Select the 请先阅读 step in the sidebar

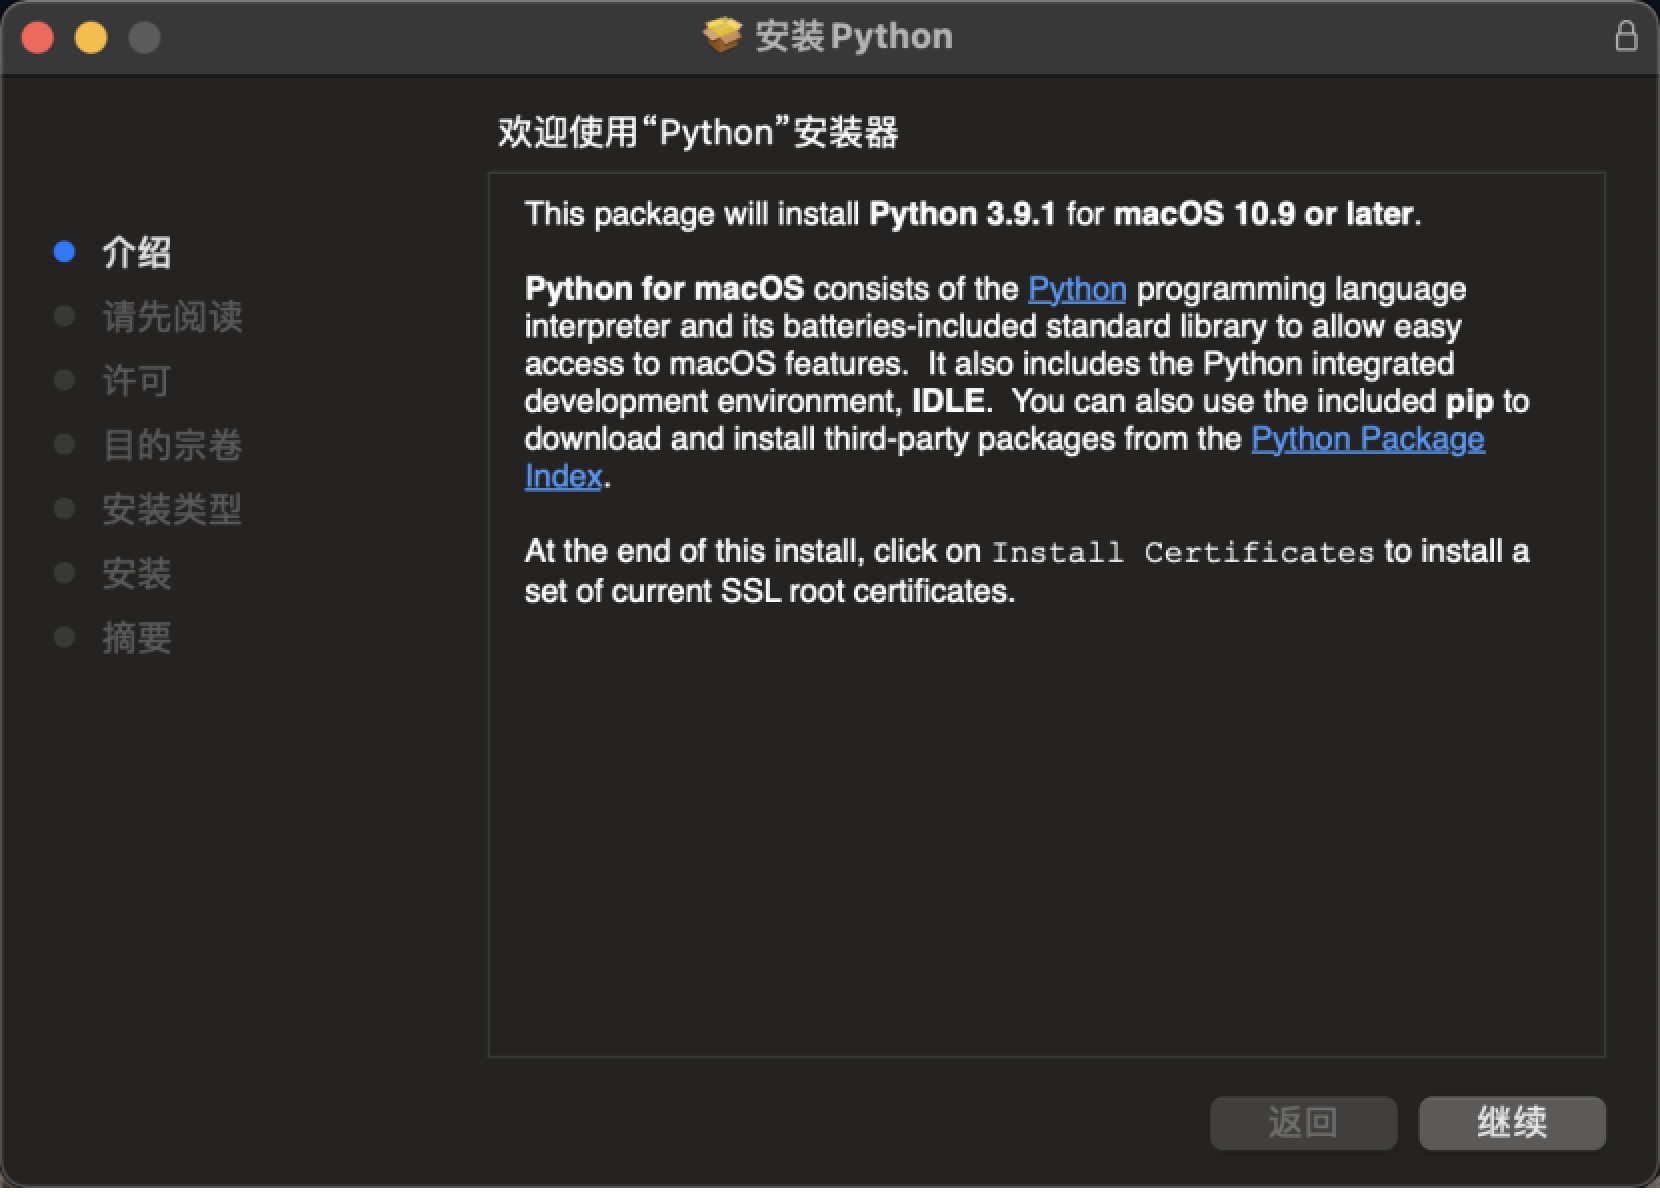(172, 317)
